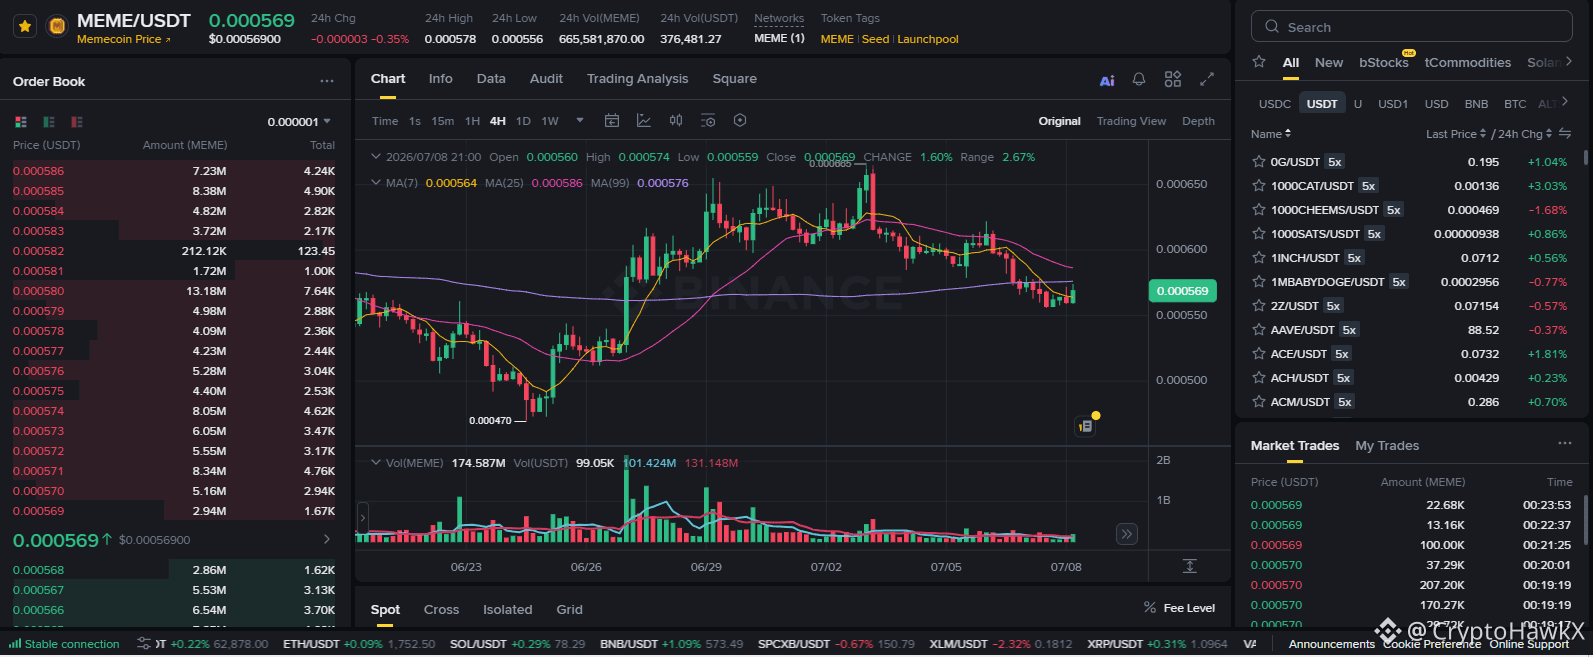The width and height of the screenshot is (1593, 657).
Task: Favorite the 1000CAT/USDT pair
Action: click(1259, 186)
